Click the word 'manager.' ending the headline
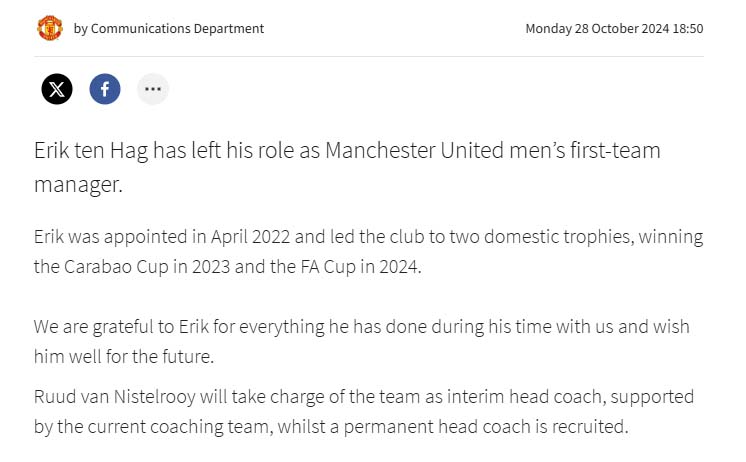The width and height of the screenshot is (746, 462). [79, 185]
